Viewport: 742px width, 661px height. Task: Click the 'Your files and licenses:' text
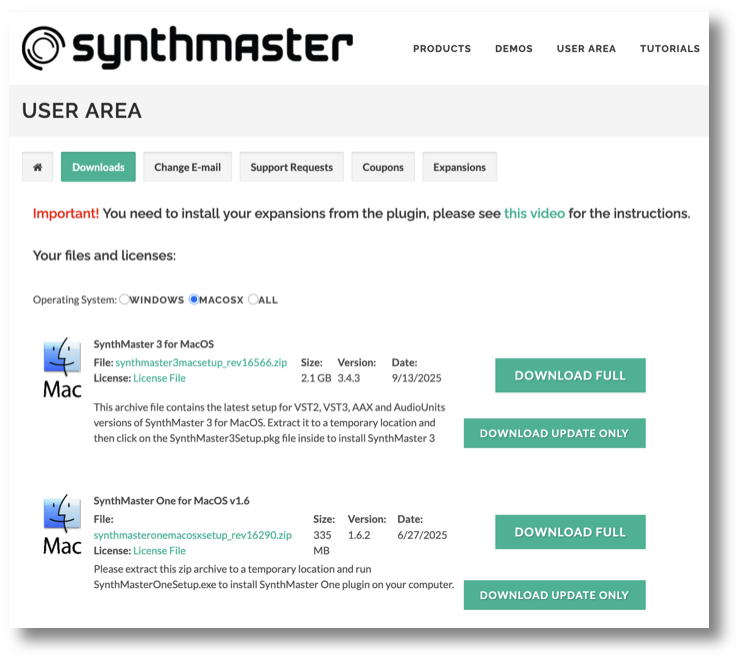tap(104, 256)
